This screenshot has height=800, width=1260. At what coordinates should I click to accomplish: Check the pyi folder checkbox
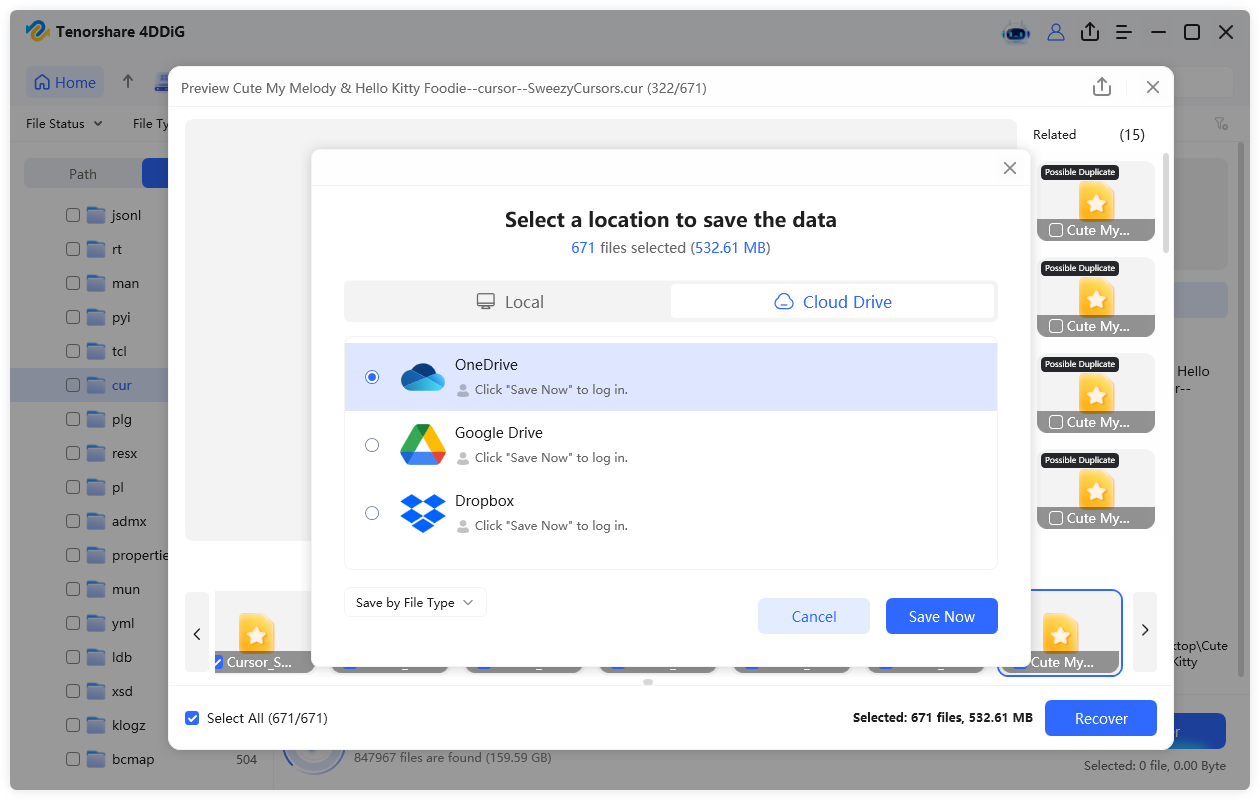tap(72, 317)
